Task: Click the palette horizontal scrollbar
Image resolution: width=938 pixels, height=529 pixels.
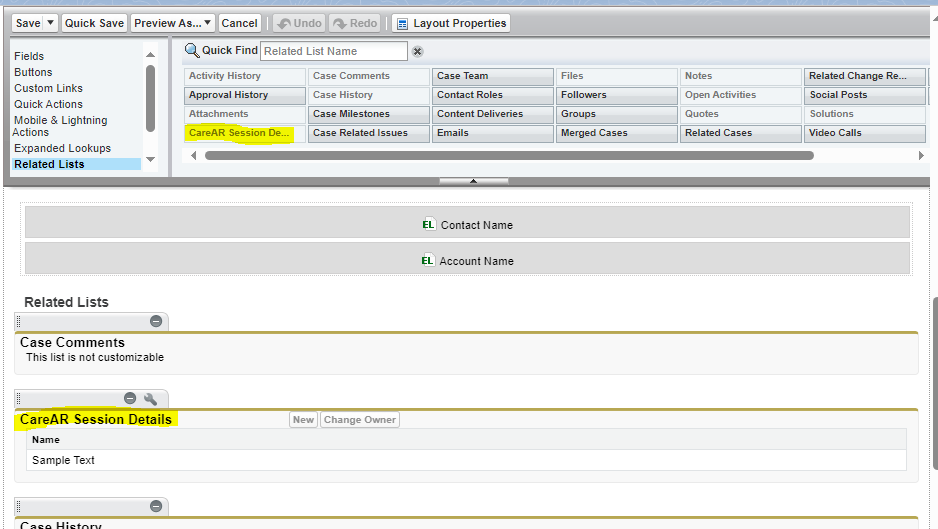Action: tap(508, 156)
